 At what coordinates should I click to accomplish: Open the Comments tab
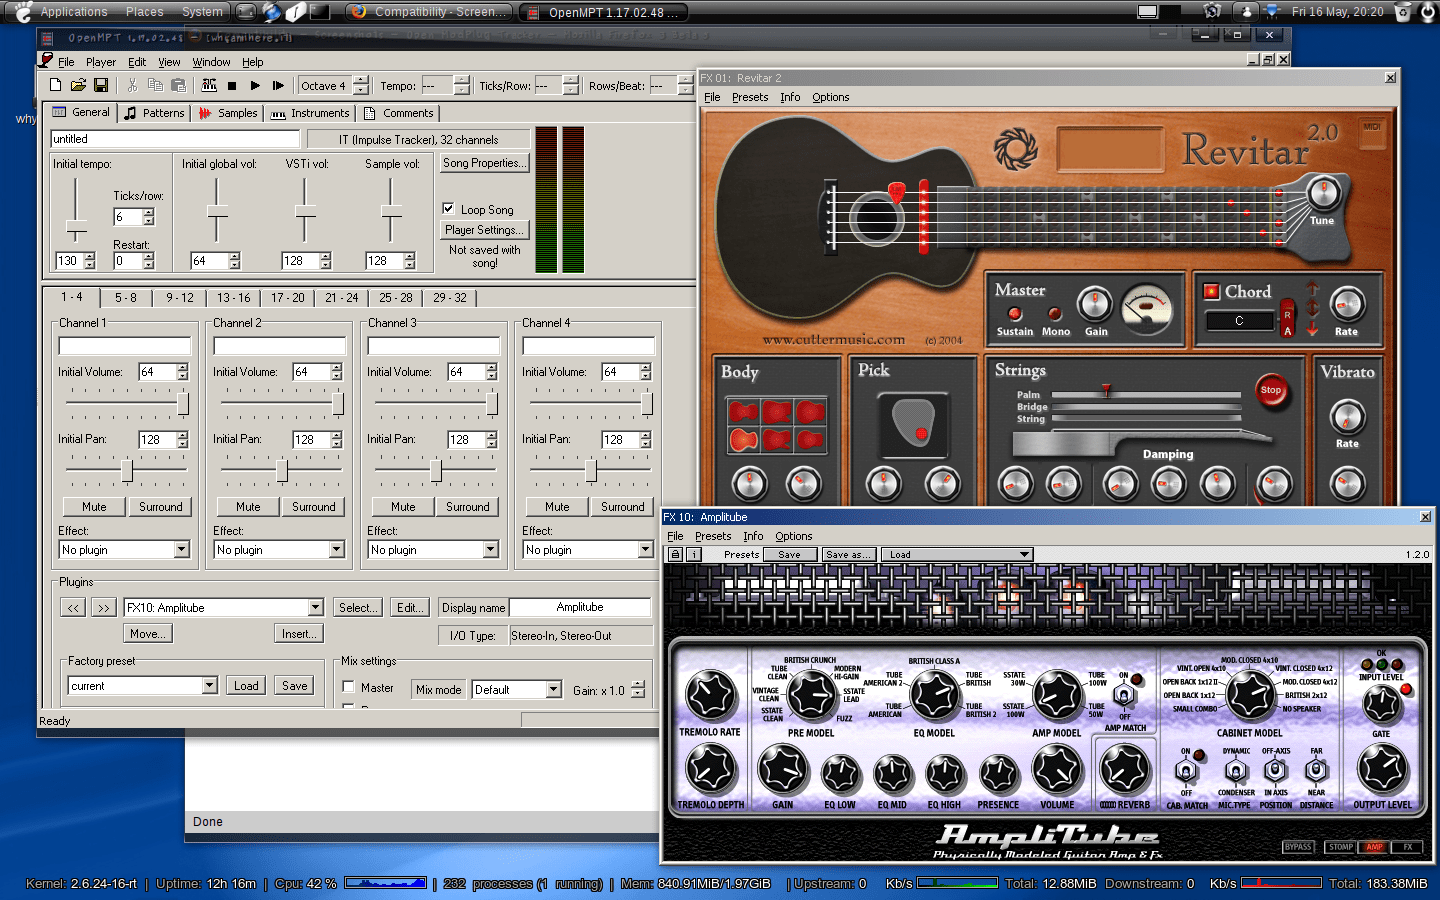click(399, 113)
